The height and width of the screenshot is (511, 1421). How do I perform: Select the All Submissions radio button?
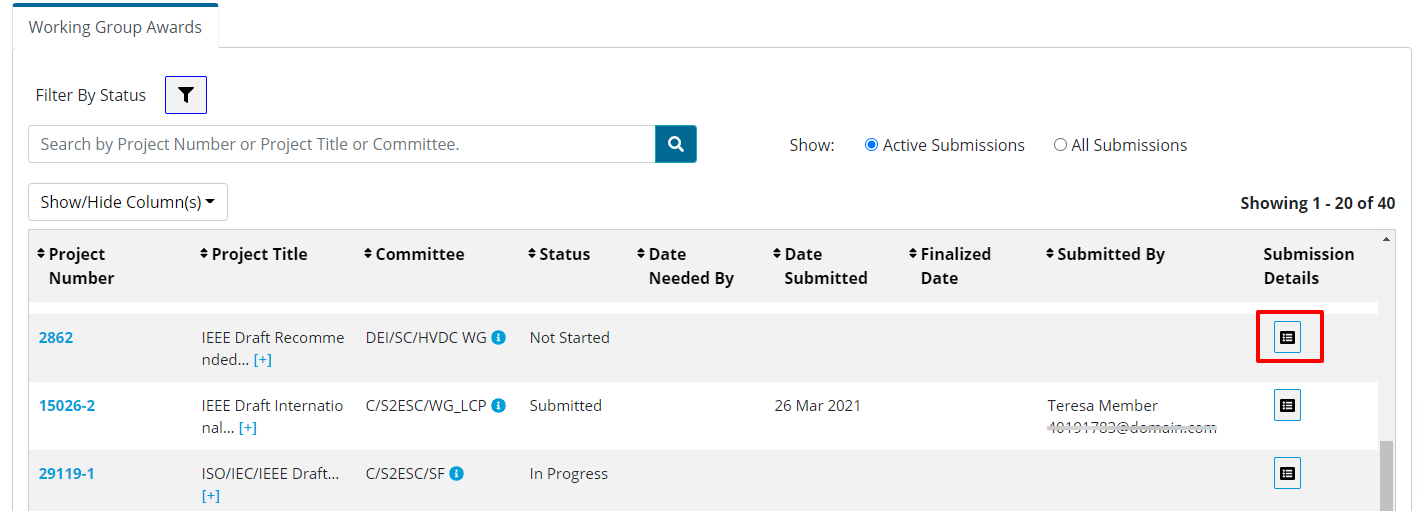[x=1060, y=145]
